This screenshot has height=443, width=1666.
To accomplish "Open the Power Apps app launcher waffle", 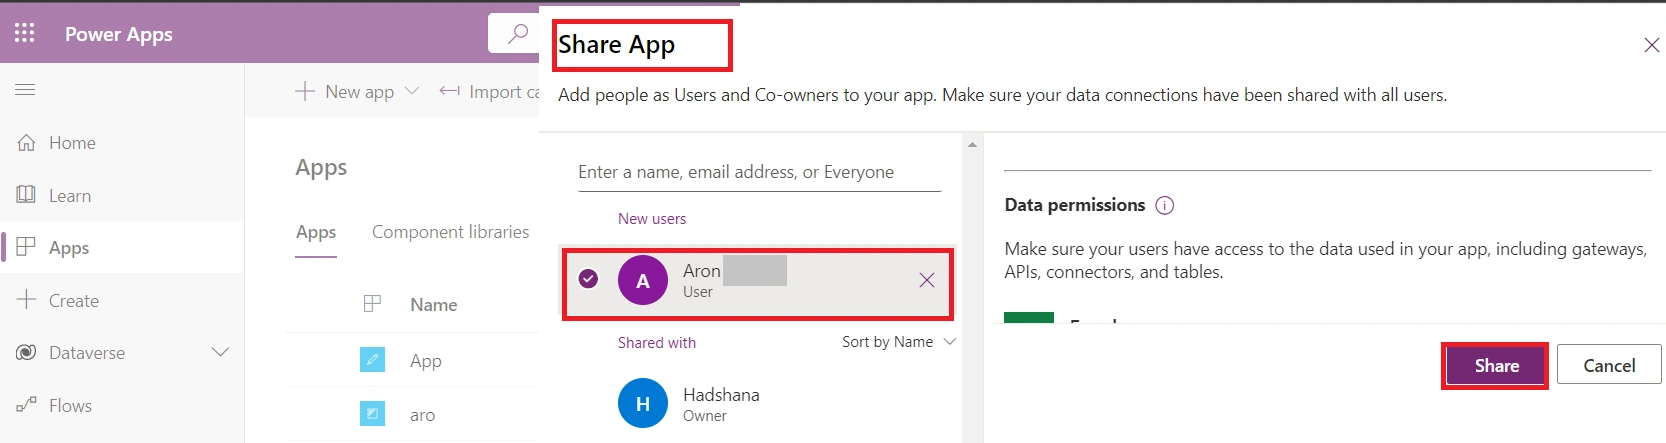I will tap(25, 33).
